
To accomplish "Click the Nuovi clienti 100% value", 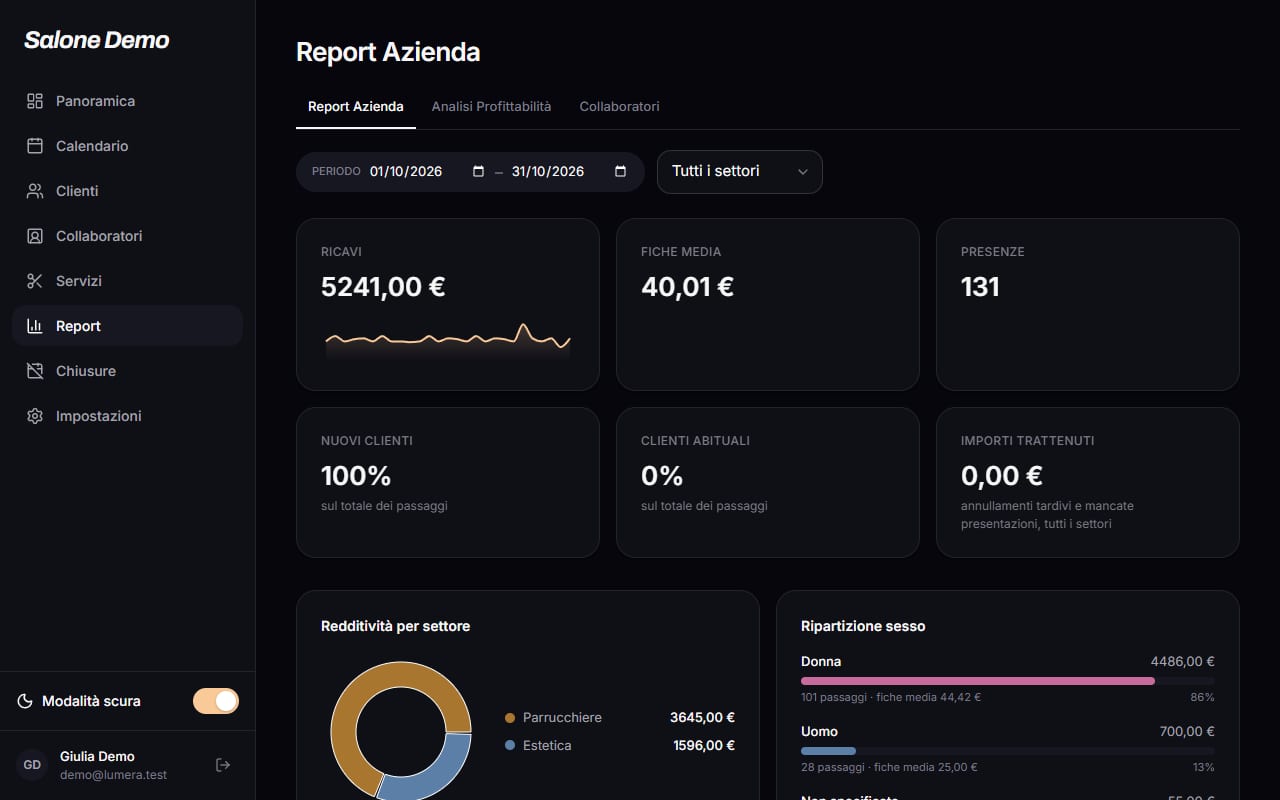I will [x=356, y=475].
